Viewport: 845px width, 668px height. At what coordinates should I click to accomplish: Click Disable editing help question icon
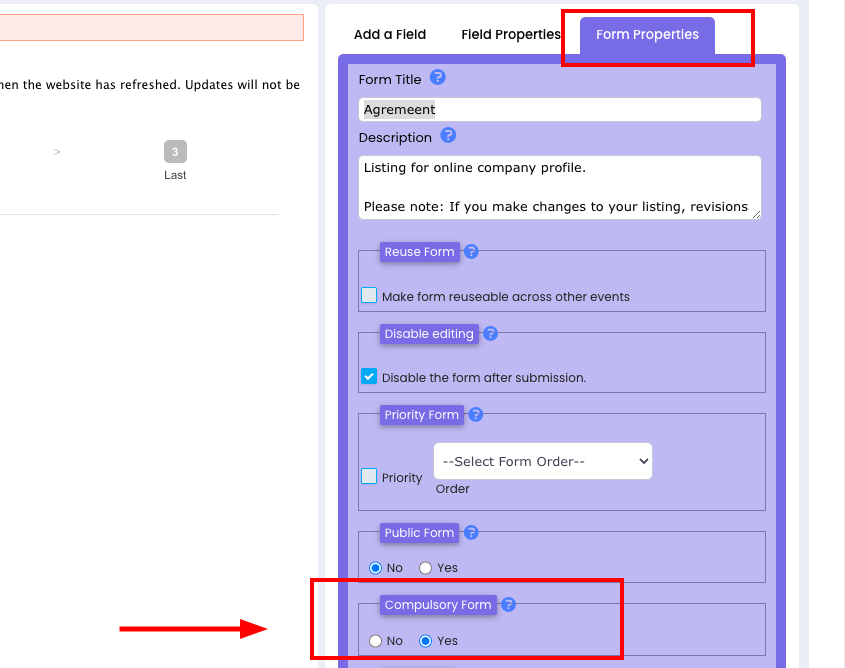click(x=490, y=333)
